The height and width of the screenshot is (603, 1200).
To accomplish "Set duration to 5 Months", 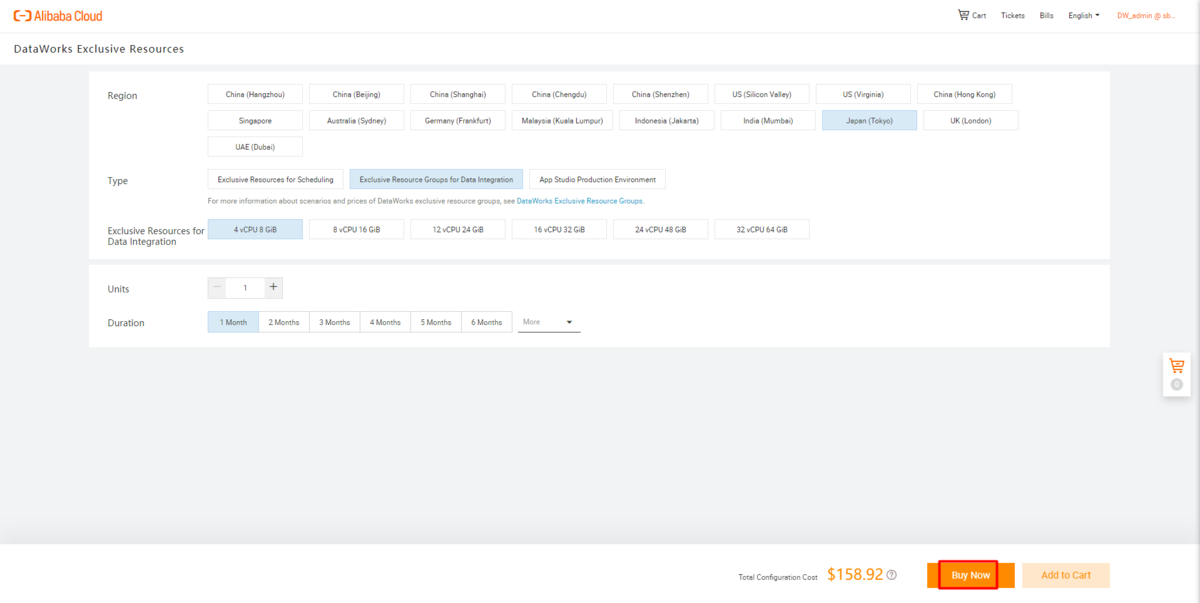I will [x=436, y=322].
